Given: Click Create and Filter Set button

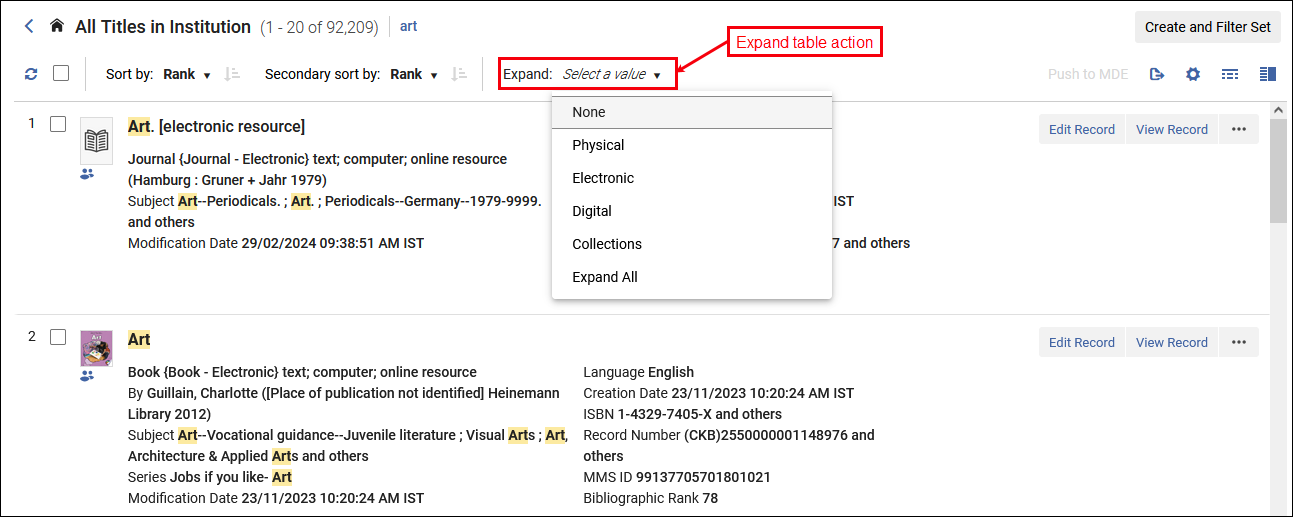Looking at the screenshot, I should coord(1208,27).
